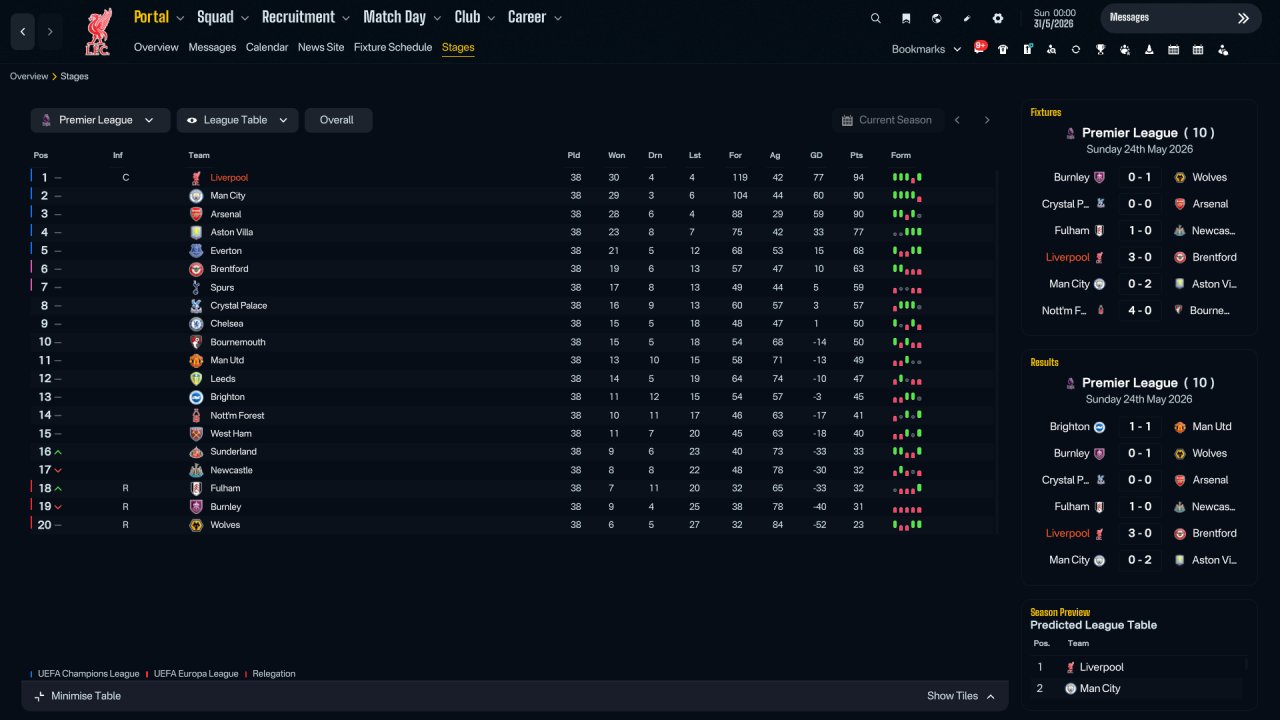1280x720 pixels.
Task: Click the trophy icon in shortcut bar
Action: pyautogui.click(x=1100, y=49)
